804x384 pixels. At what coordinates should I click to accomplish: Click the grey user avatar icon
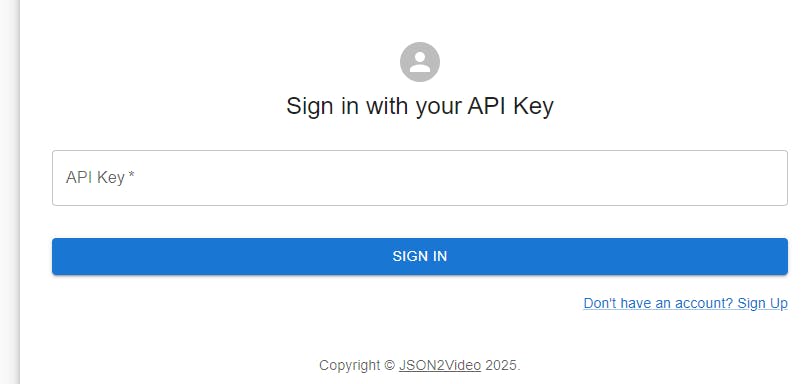point(419,62)
